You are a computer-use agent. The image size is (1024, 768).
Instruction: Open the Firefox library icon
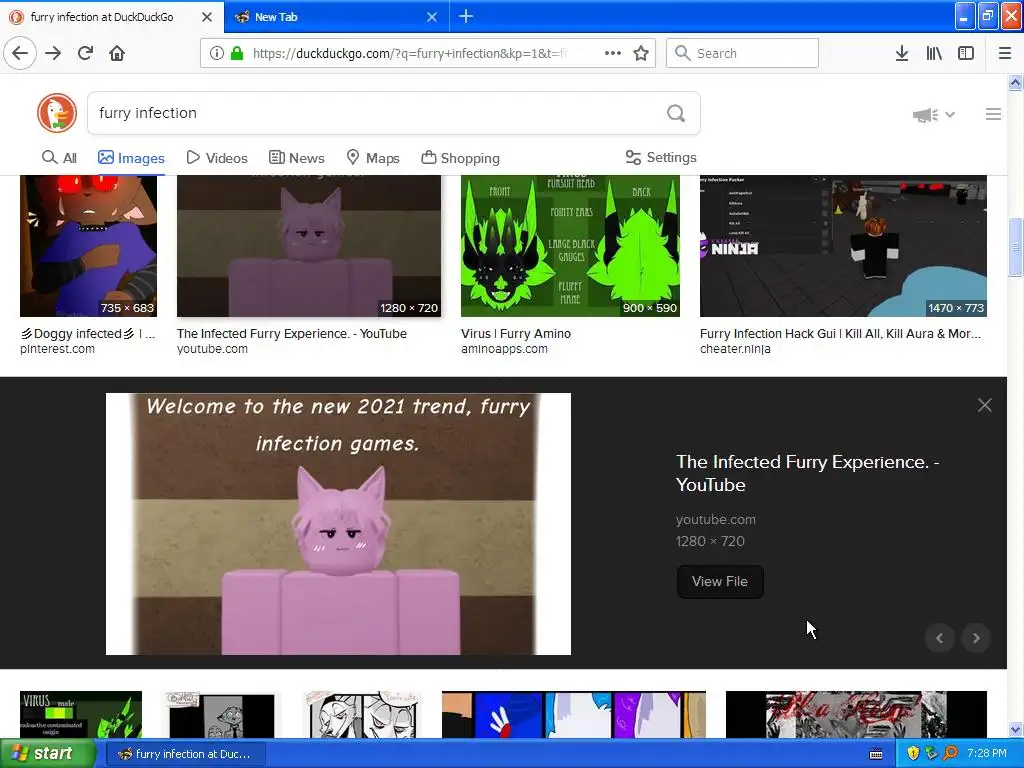934,53
